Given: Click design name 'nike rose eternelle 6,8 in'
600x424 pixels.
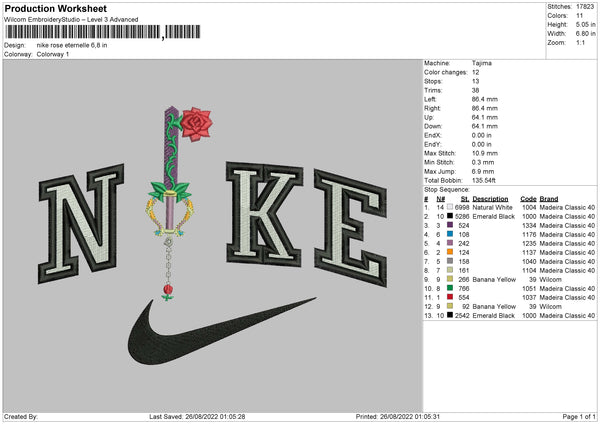Looking at the screenshot, I should (72, 45).
